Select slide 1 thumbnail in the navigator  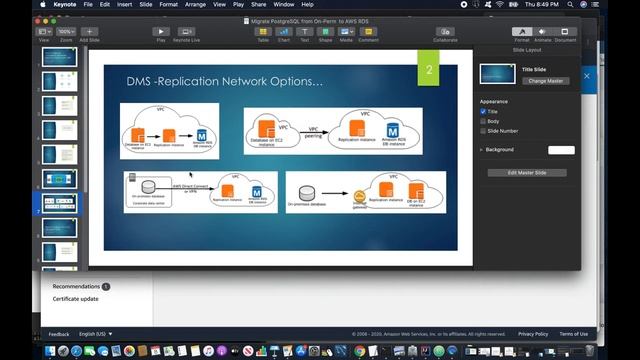coord(60,57)
